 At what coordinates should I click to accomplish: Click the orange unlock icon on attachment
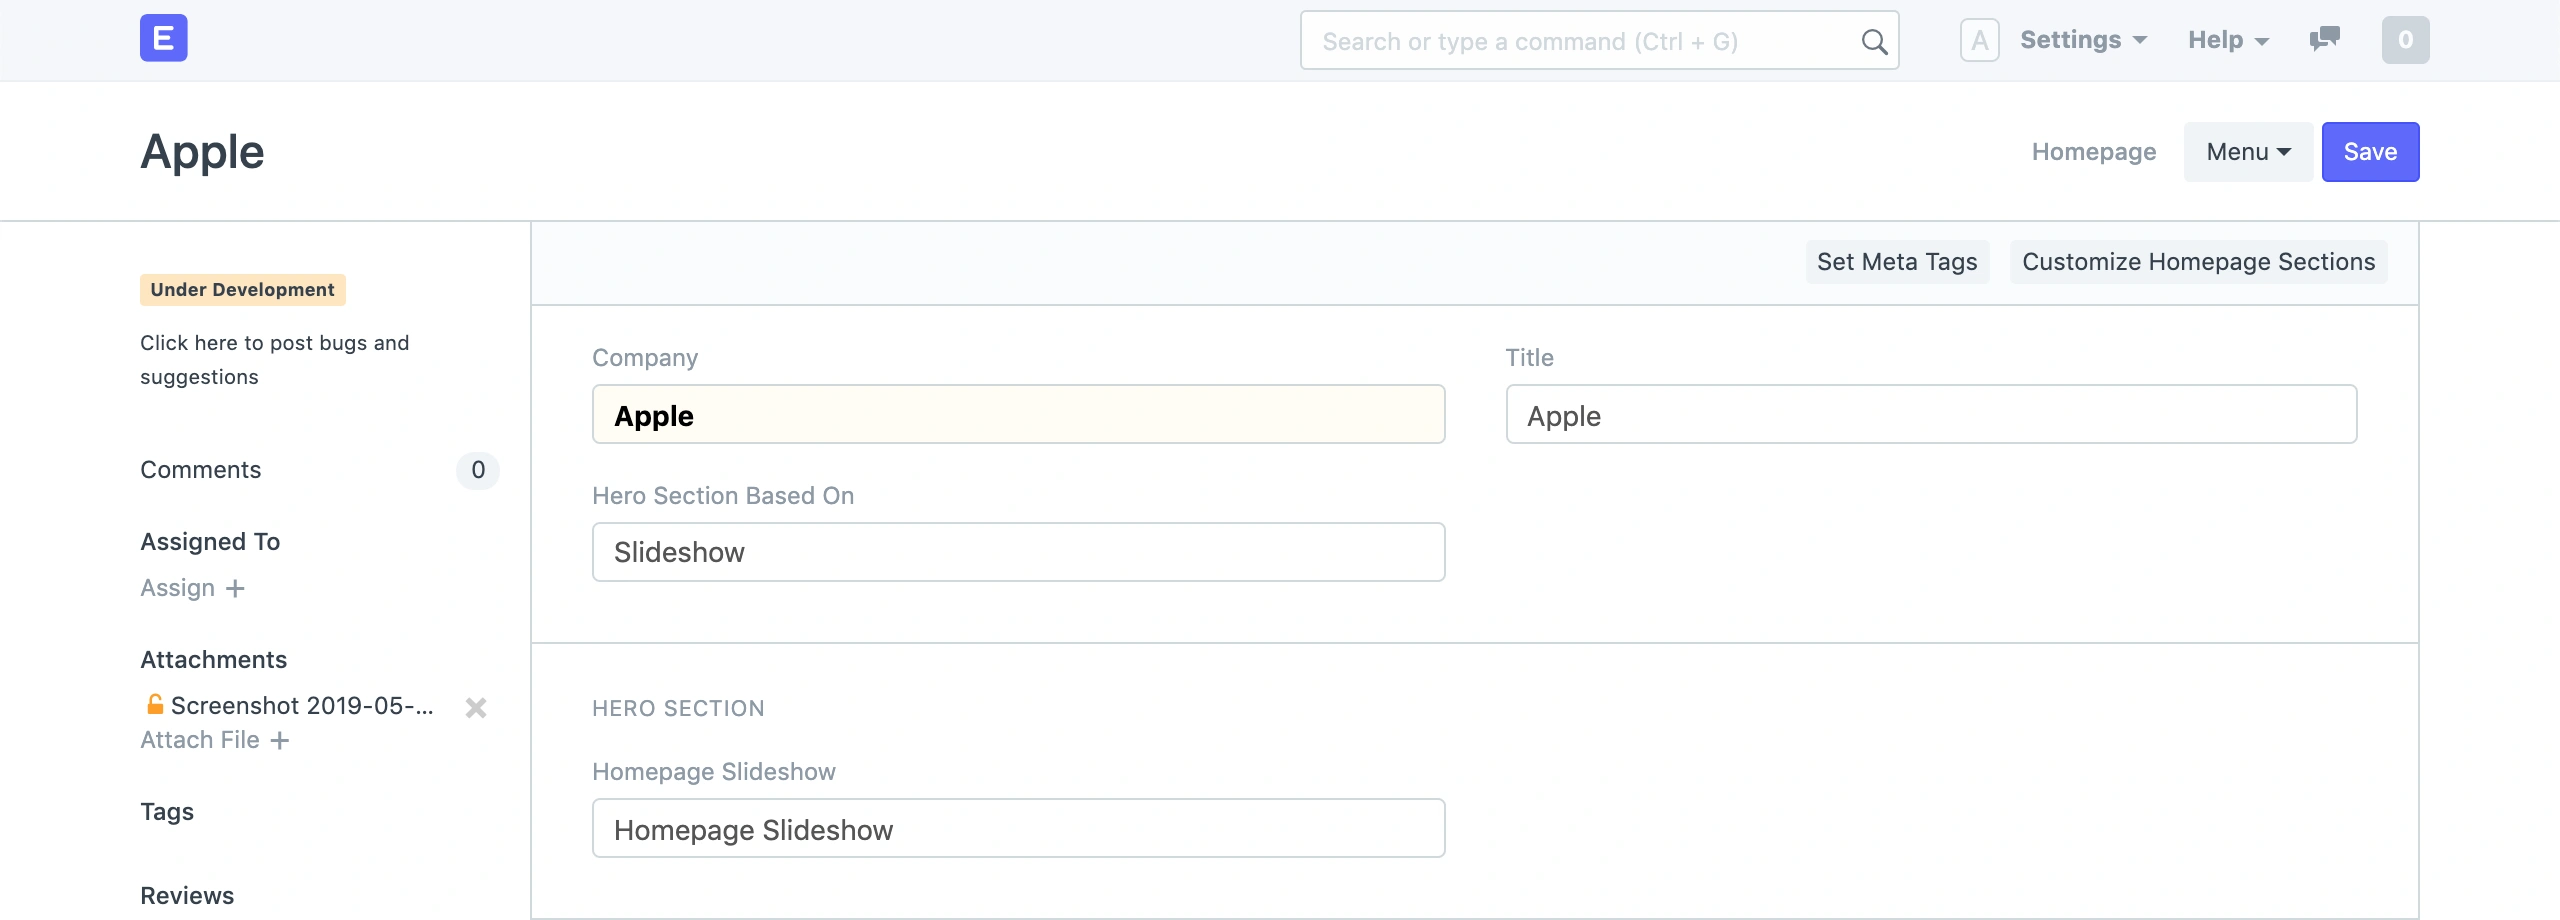tap(155, 705)
